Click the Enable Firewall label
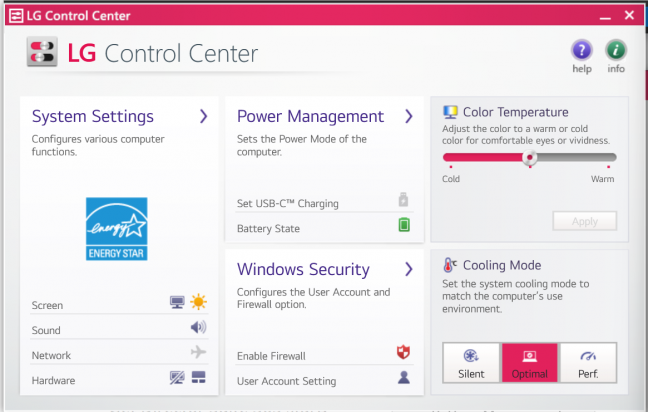Screen dimensions: 648x412 pos(271,356)
